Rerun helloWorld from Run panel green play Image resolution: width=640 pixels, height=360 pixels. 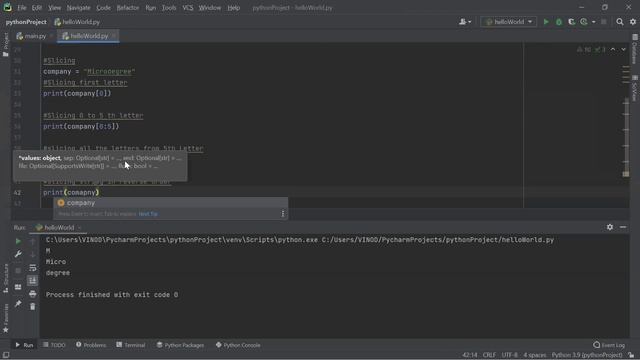pyautogui.click(x=18, y=241)
